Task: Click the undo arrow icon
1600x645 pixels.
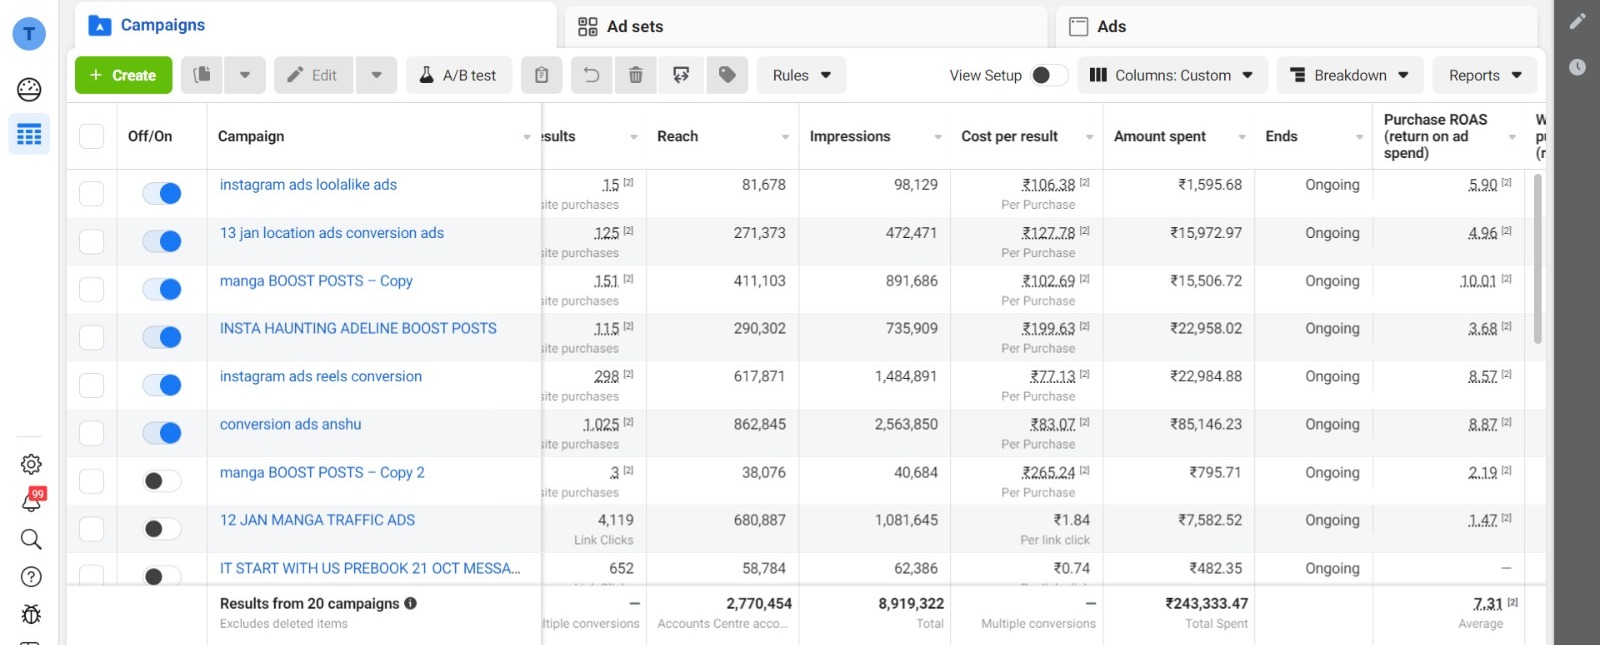Action: point(591,75)
